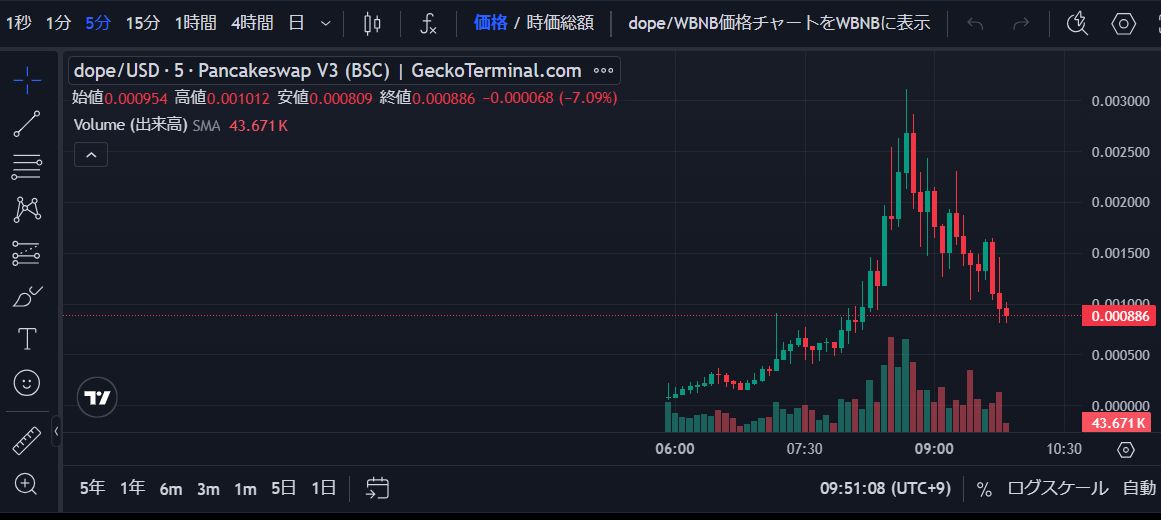Switch to the 4時間 timeframe
Image resolution: width=1161 pixels, height=520 pixels.
click(252, 23)
